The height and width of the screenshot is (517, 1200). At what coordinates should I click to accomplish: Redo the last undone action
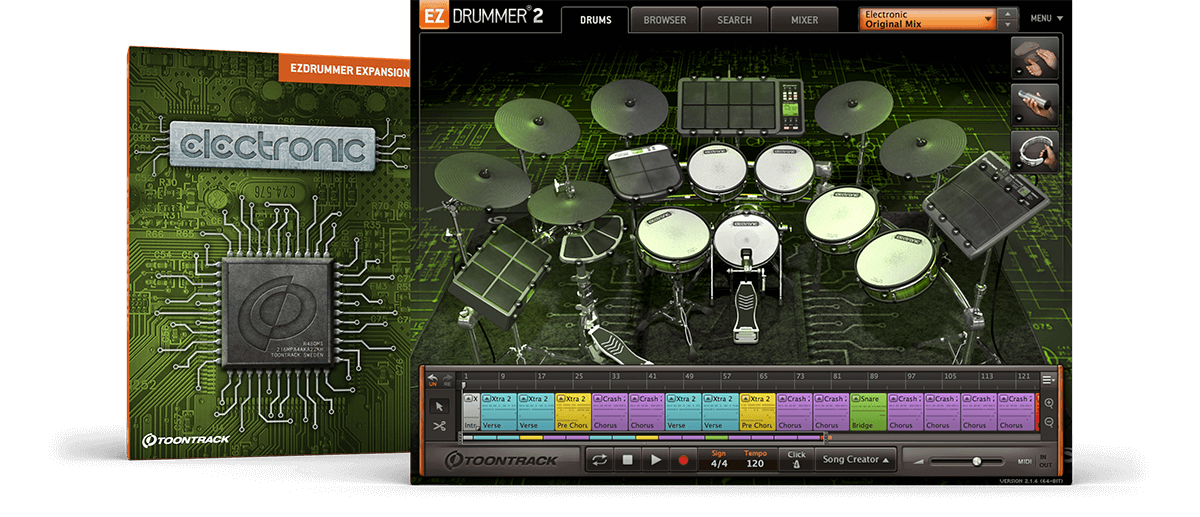click(x=446, y=378)
